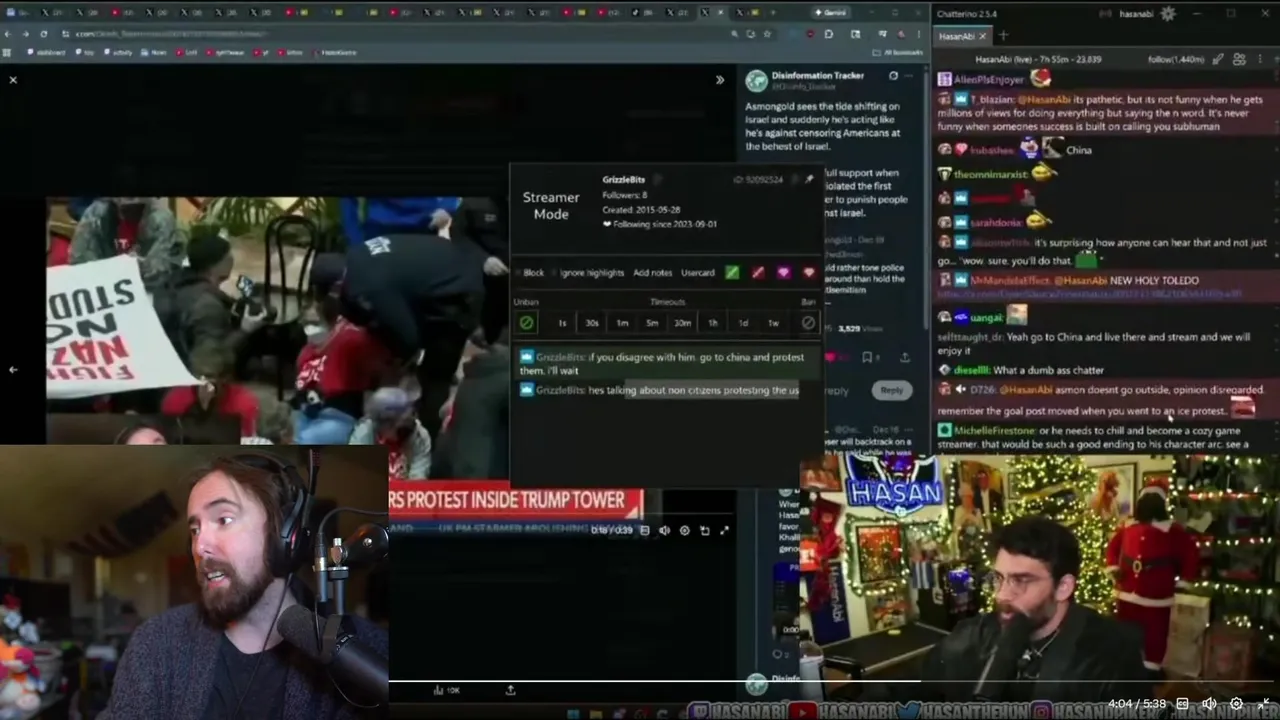This screenshot has height=720, width=1280.
Task: Click username AlienPlsEnjoyer in chat
Action: tap(989, 79)
